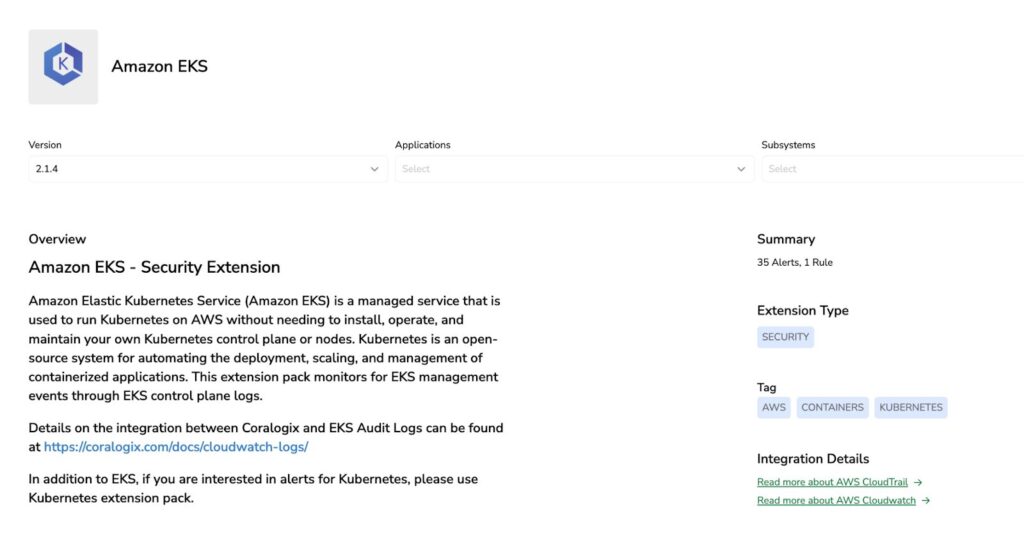
Task: Click the Amazon EKS - Security Extension heading
Action: [154, 267]
